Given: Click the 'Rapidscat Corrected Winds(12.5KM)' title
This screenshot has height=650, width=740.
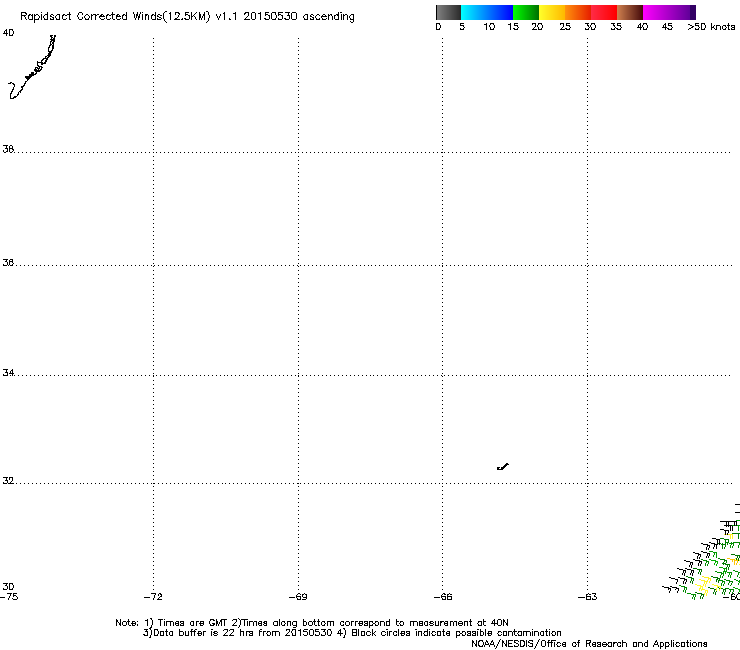Looking at the screenshot, I should click(x=115, y=16).
